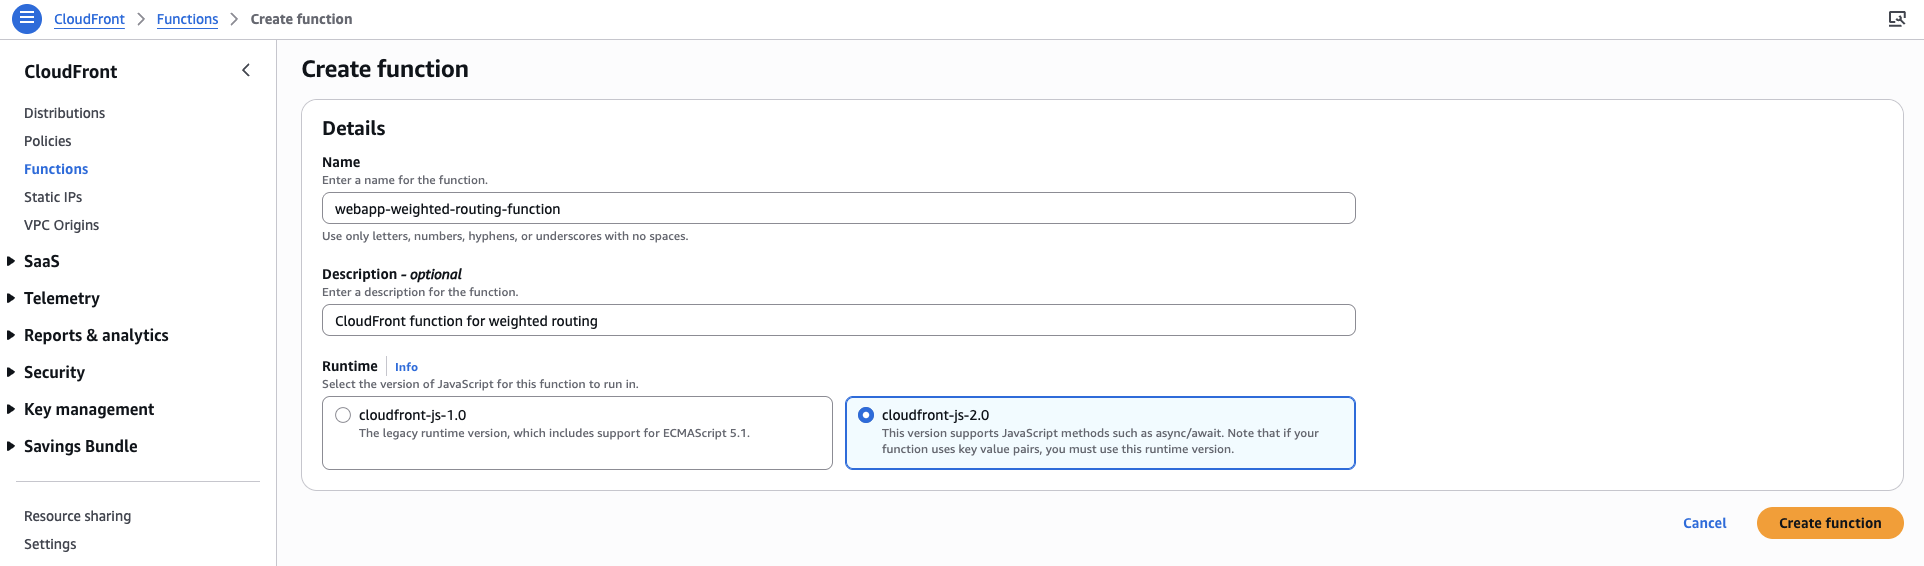Screen dimensions: 1924x566
Task: Go to Distributions in sidebar
Action: pyautogui.click(x=64, y=113)
